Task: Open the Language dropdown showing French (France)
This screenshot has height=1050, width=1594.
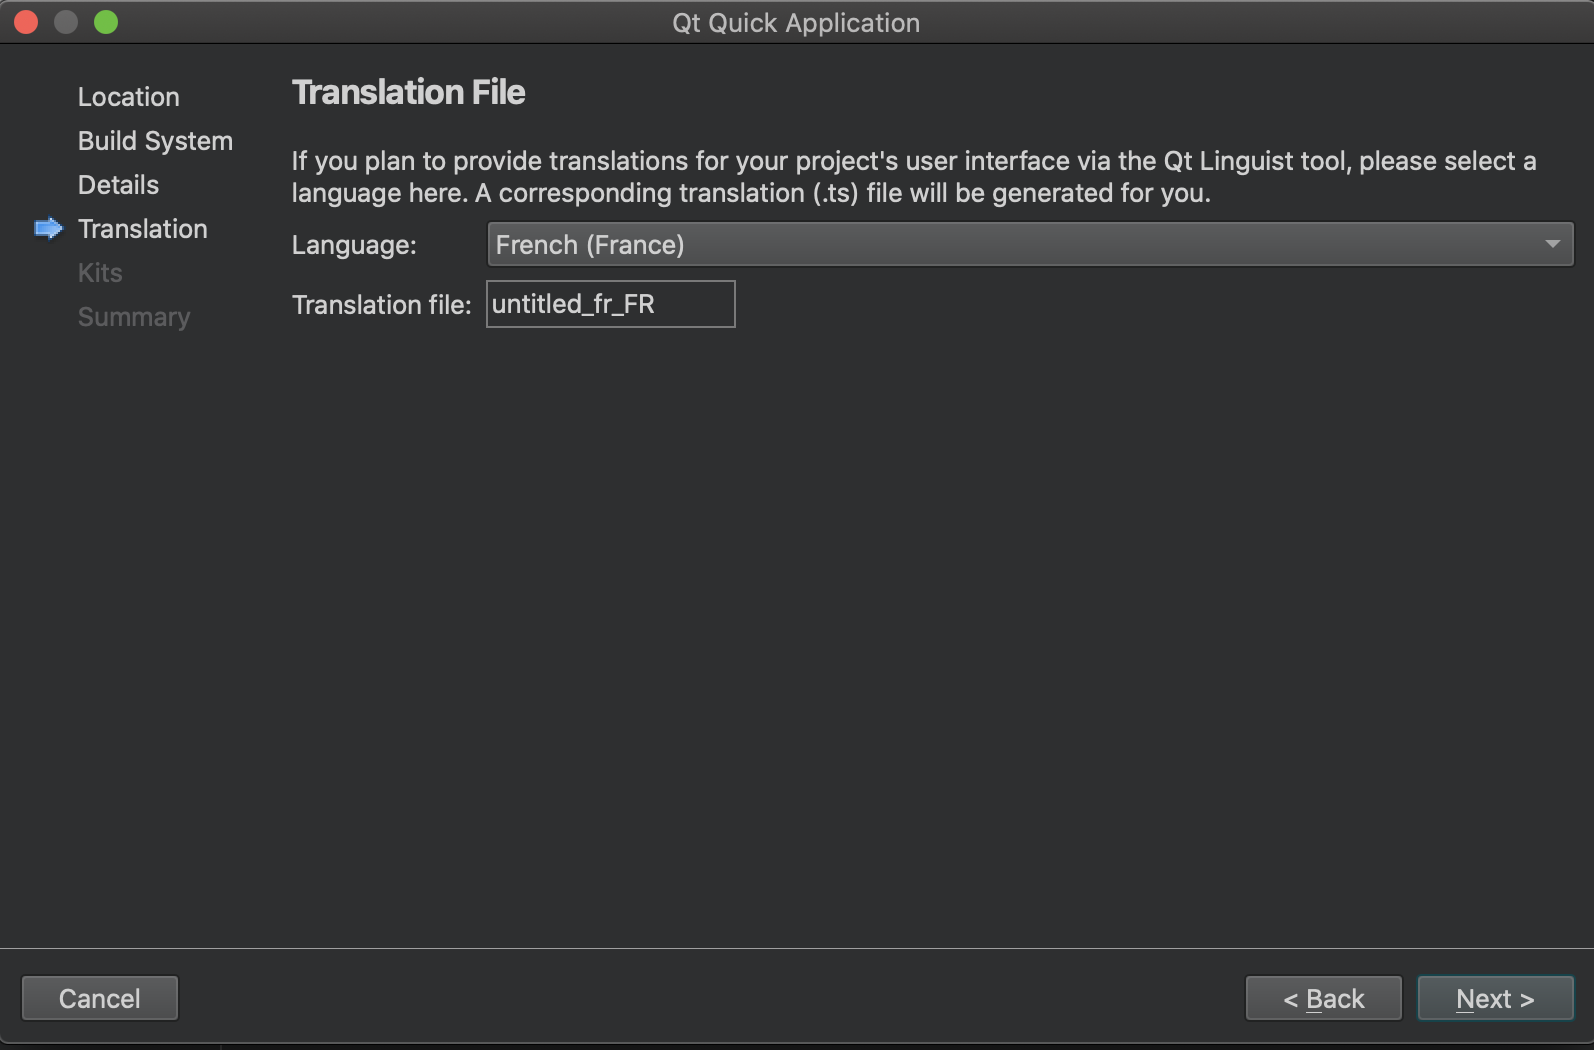Action: 1030,244
